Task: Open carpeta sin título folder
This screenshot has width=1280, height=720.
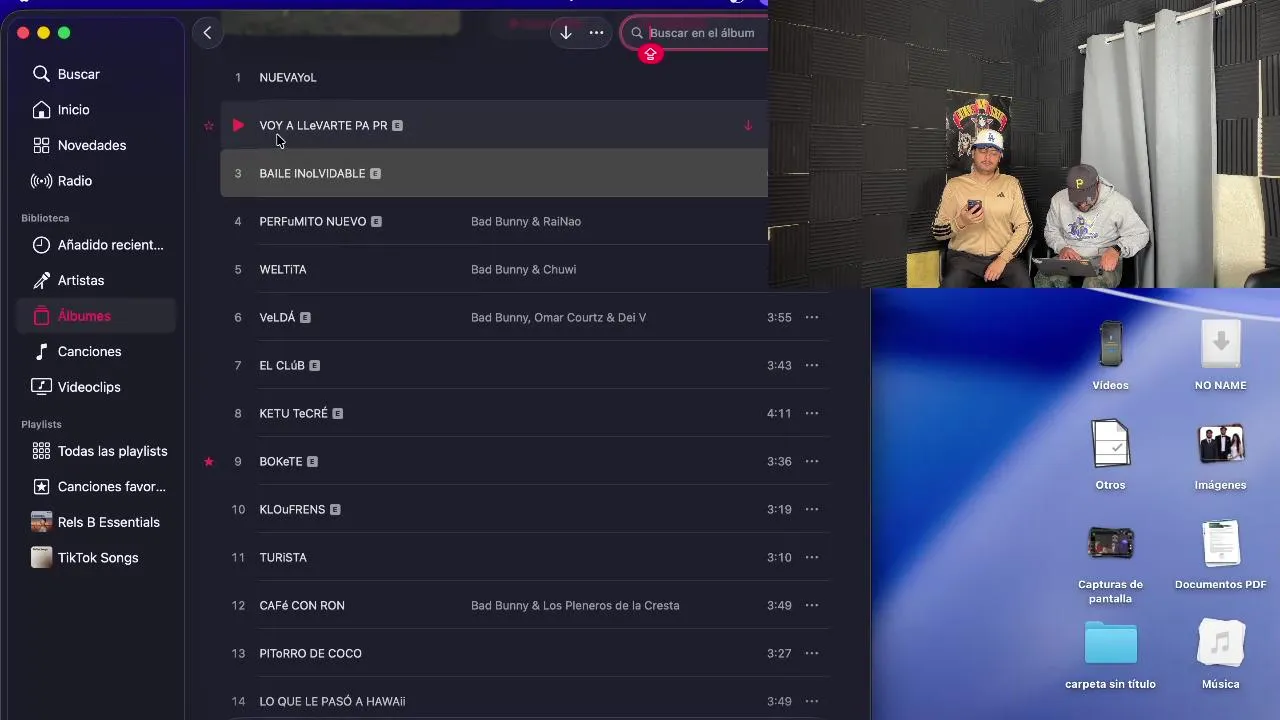Action: (1110, 655)
